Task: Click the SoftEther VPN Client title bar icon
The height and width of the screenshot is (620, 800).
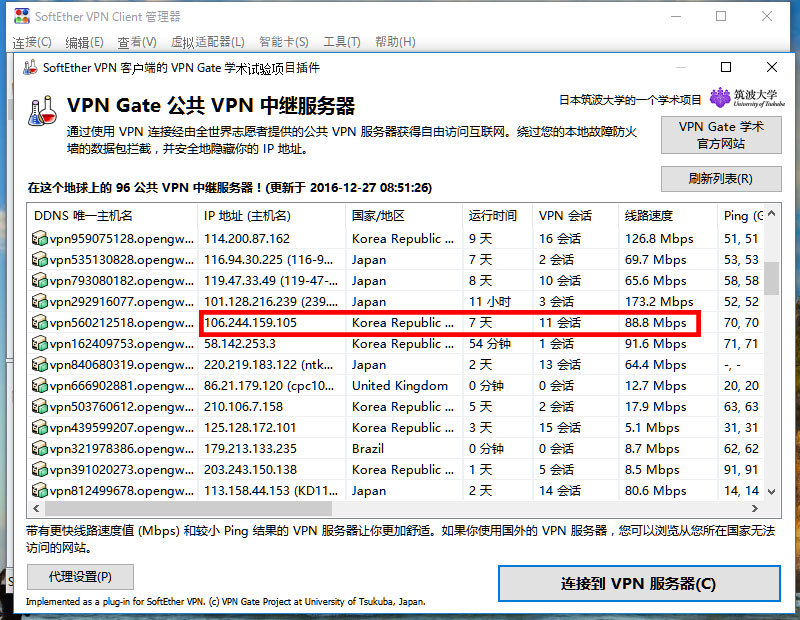Action: (21, 16)
